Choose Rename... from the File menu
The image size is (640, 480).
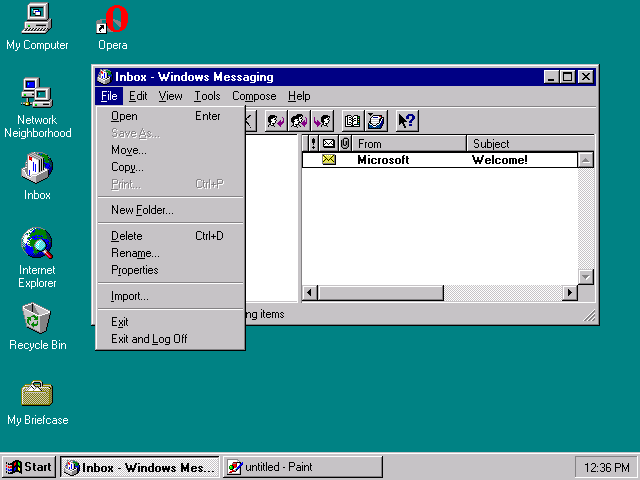pos(171,253)
